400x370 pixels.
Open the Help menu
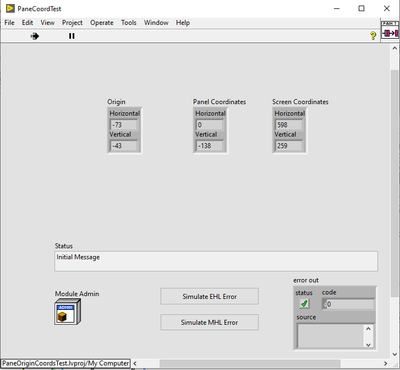(183, 23)
